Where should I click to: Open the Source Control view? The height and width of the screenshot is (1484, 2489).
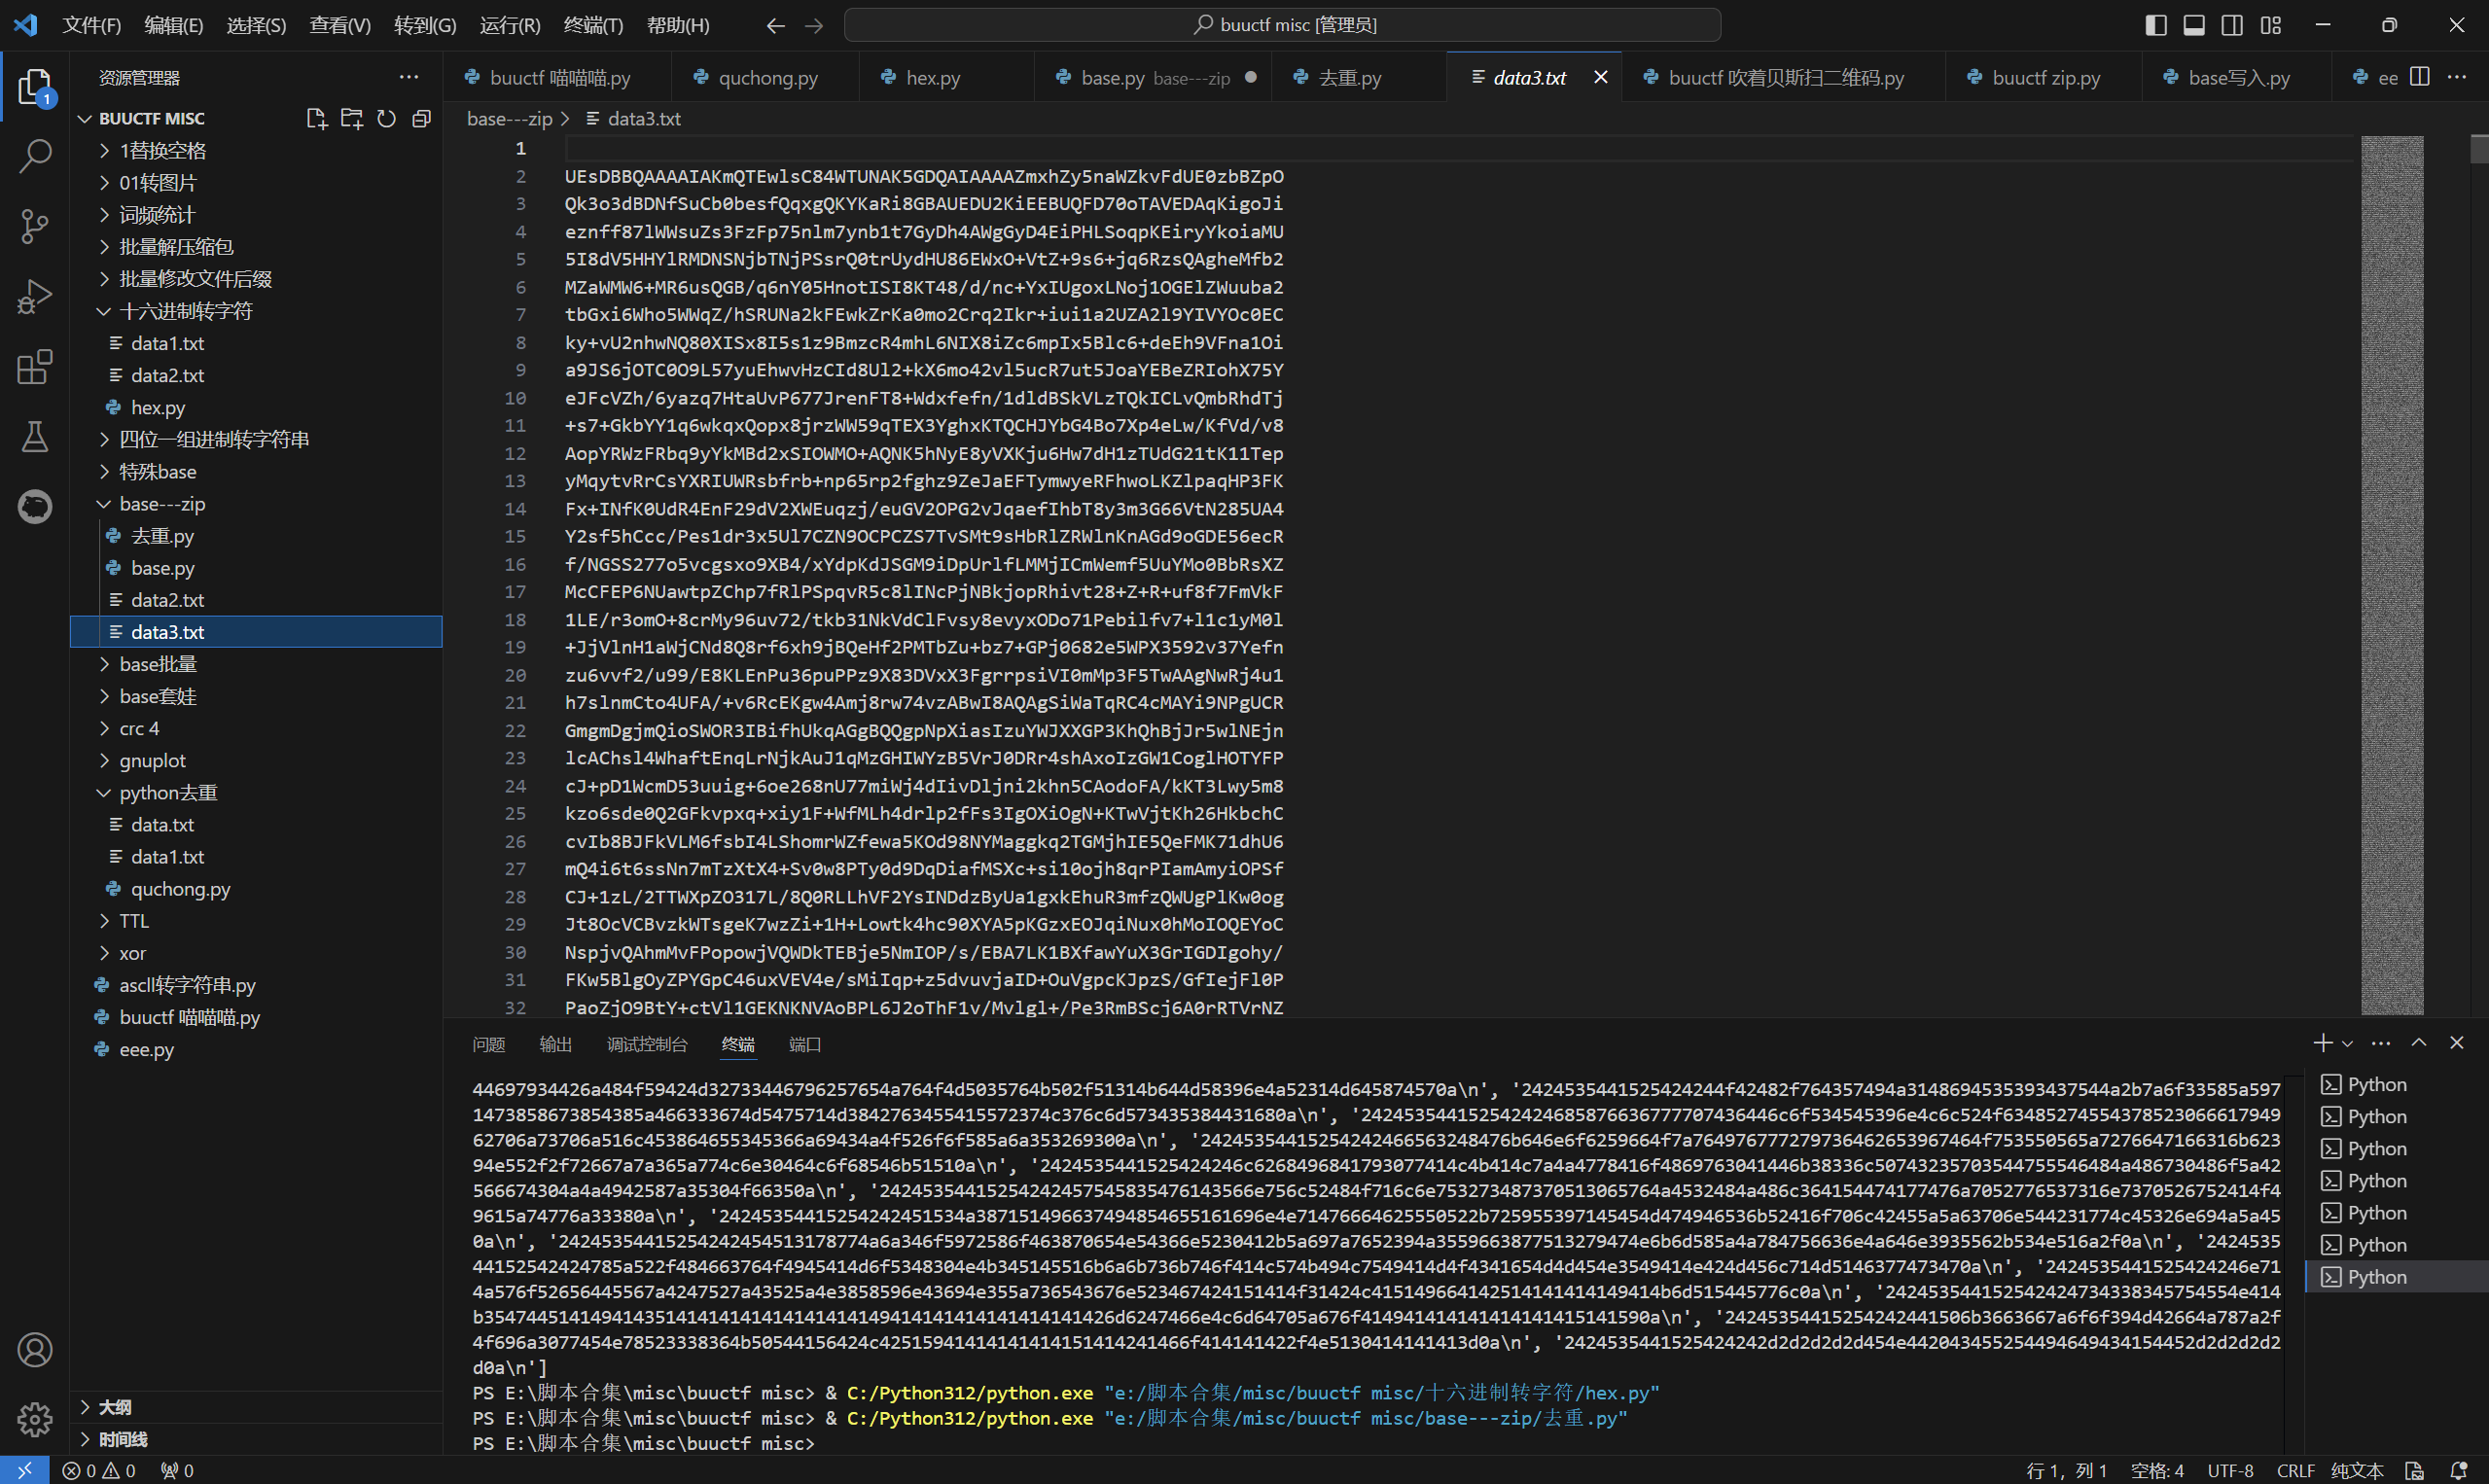pyautogui.click(x=35, y=226)
